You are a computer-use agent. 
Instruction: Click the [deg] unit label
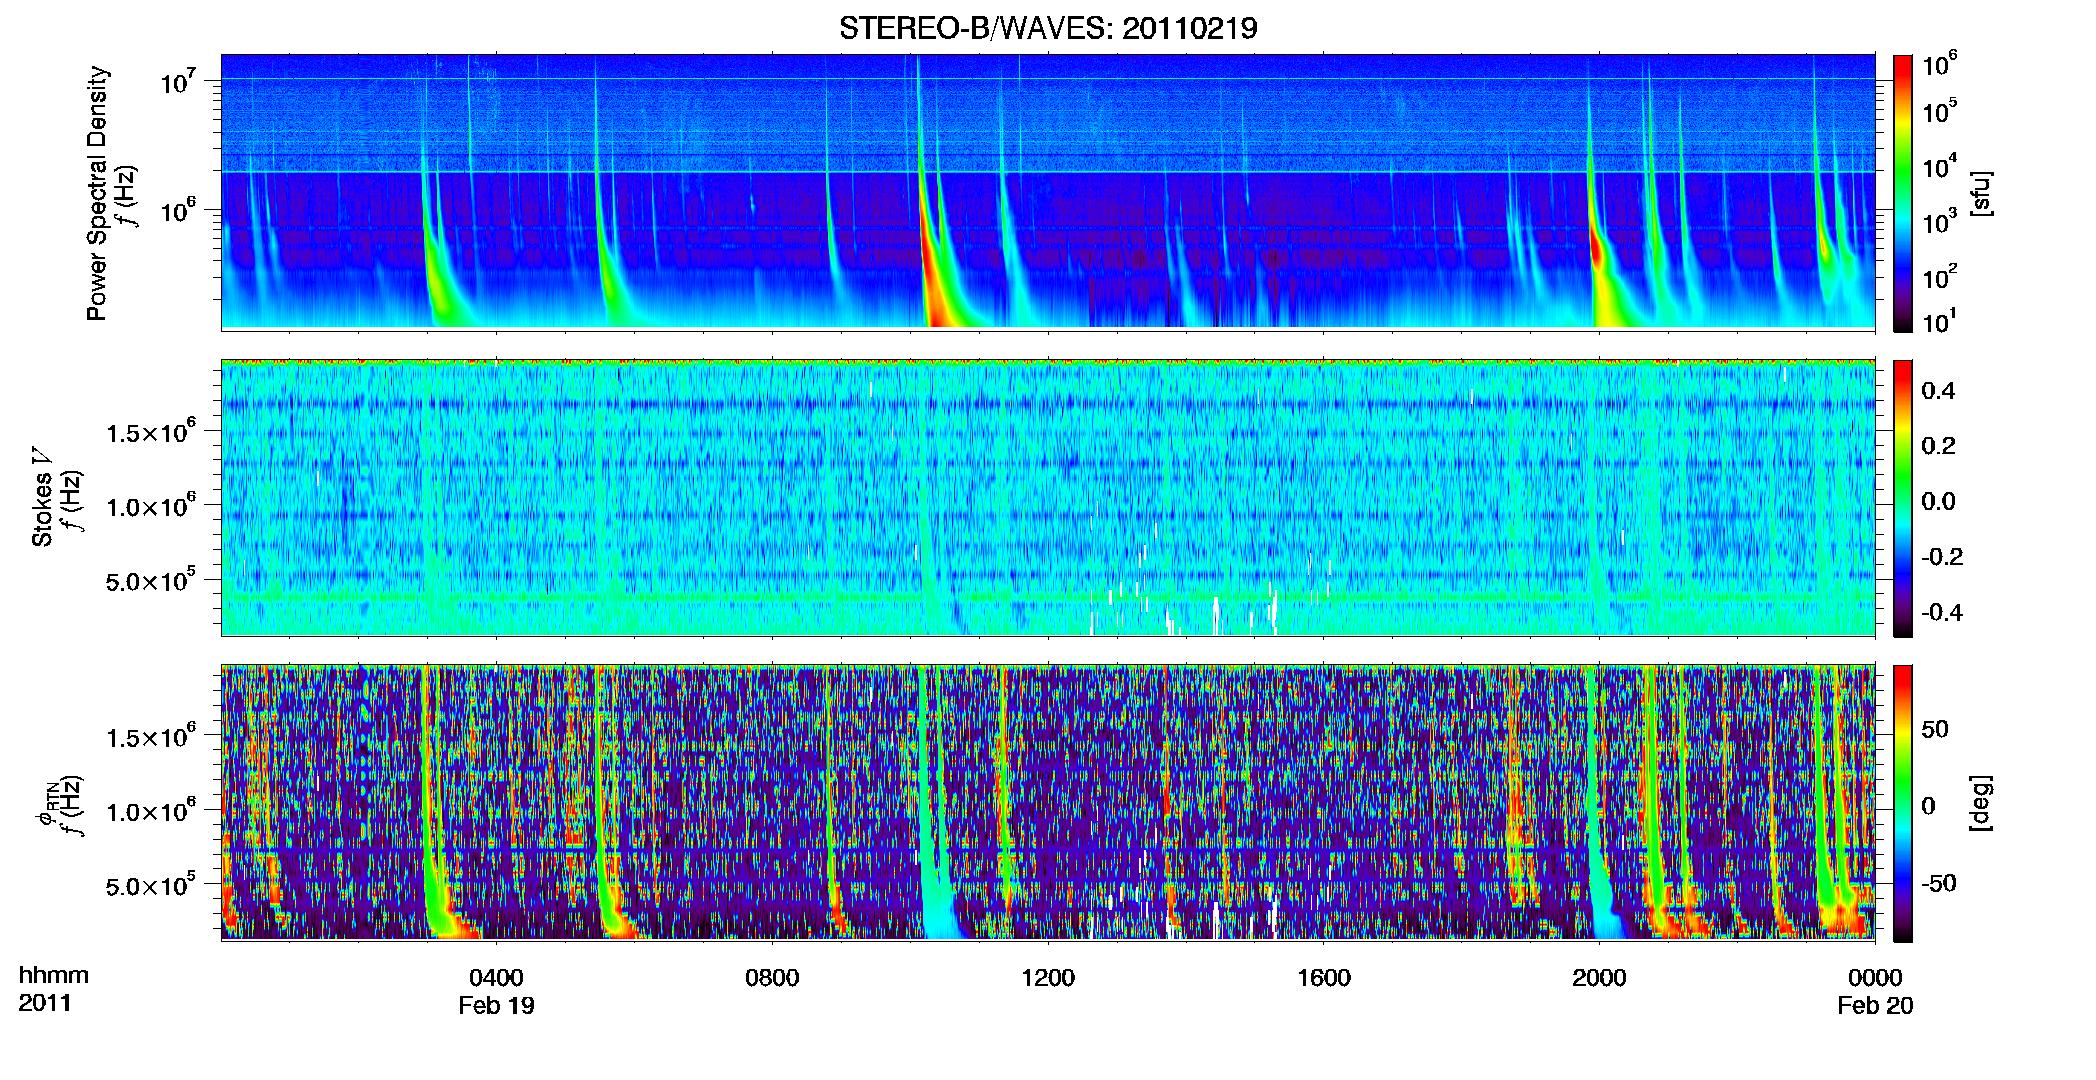(x=1981, y=803)
